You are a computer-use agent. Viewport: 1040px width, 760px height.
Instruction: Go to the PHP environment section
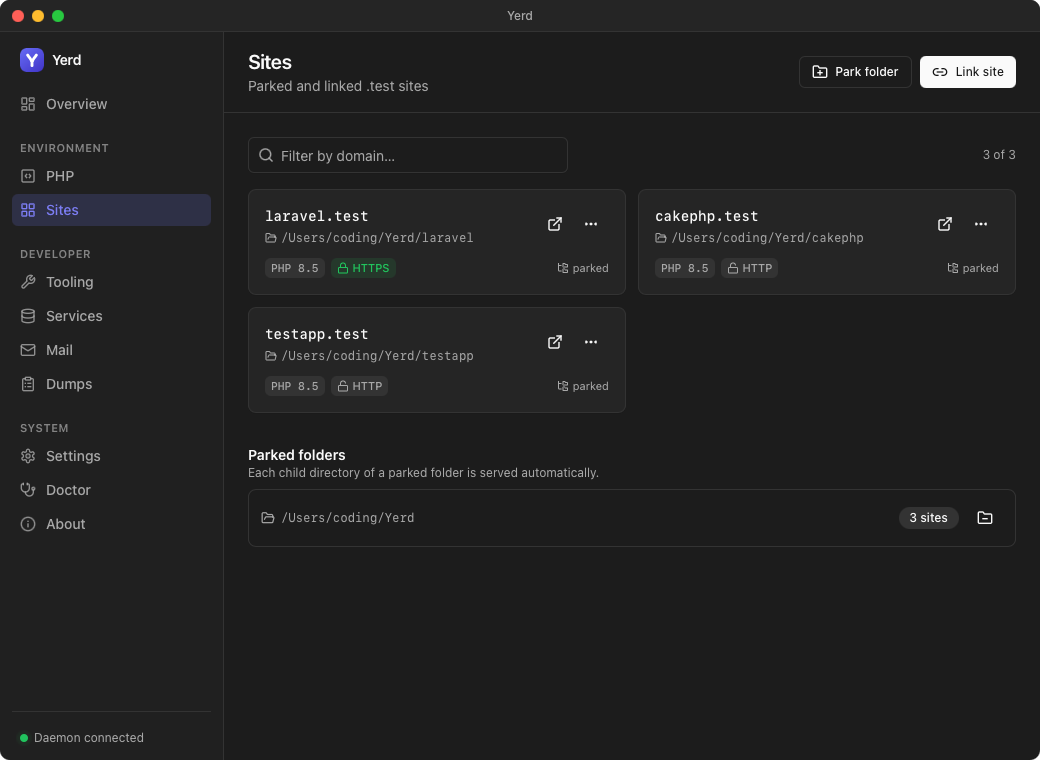pos(111,176)
